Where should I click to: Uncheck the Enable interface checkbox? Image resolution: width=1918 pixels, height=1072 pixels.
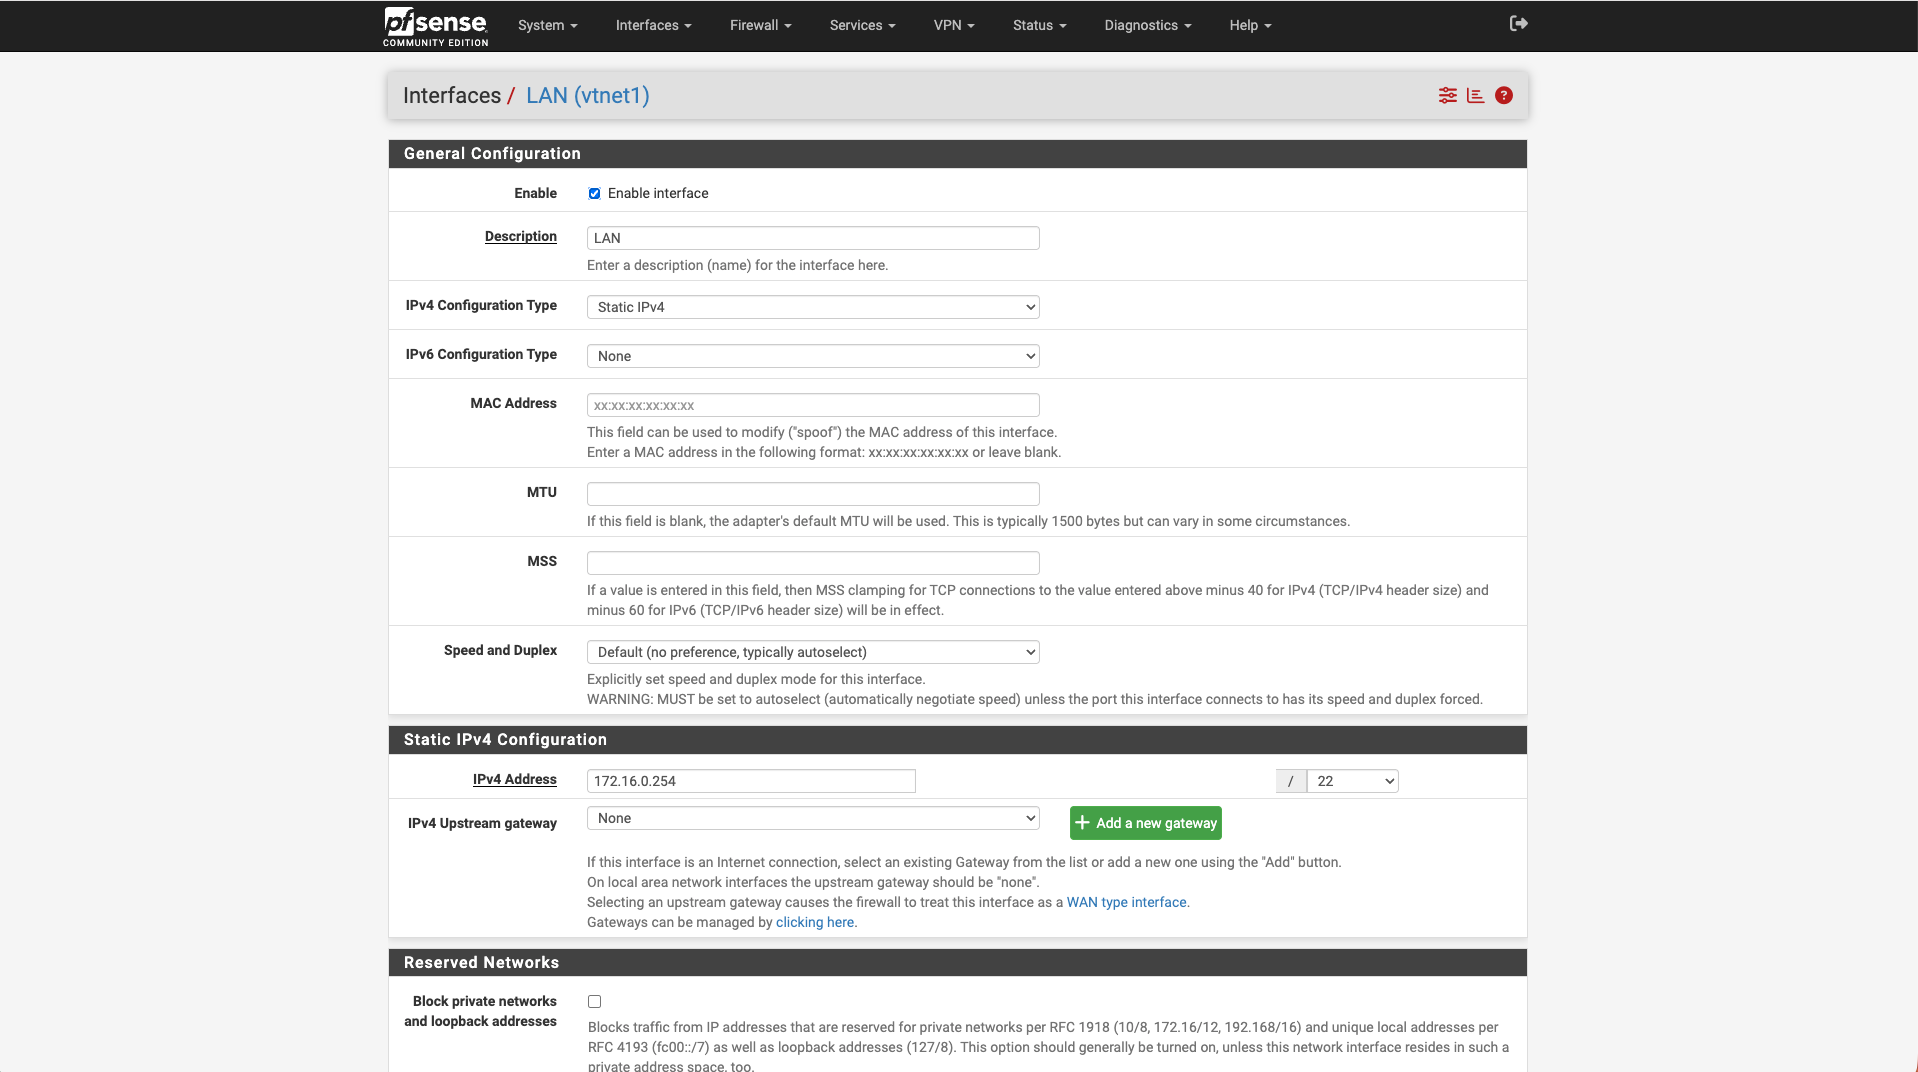point(594,194)
